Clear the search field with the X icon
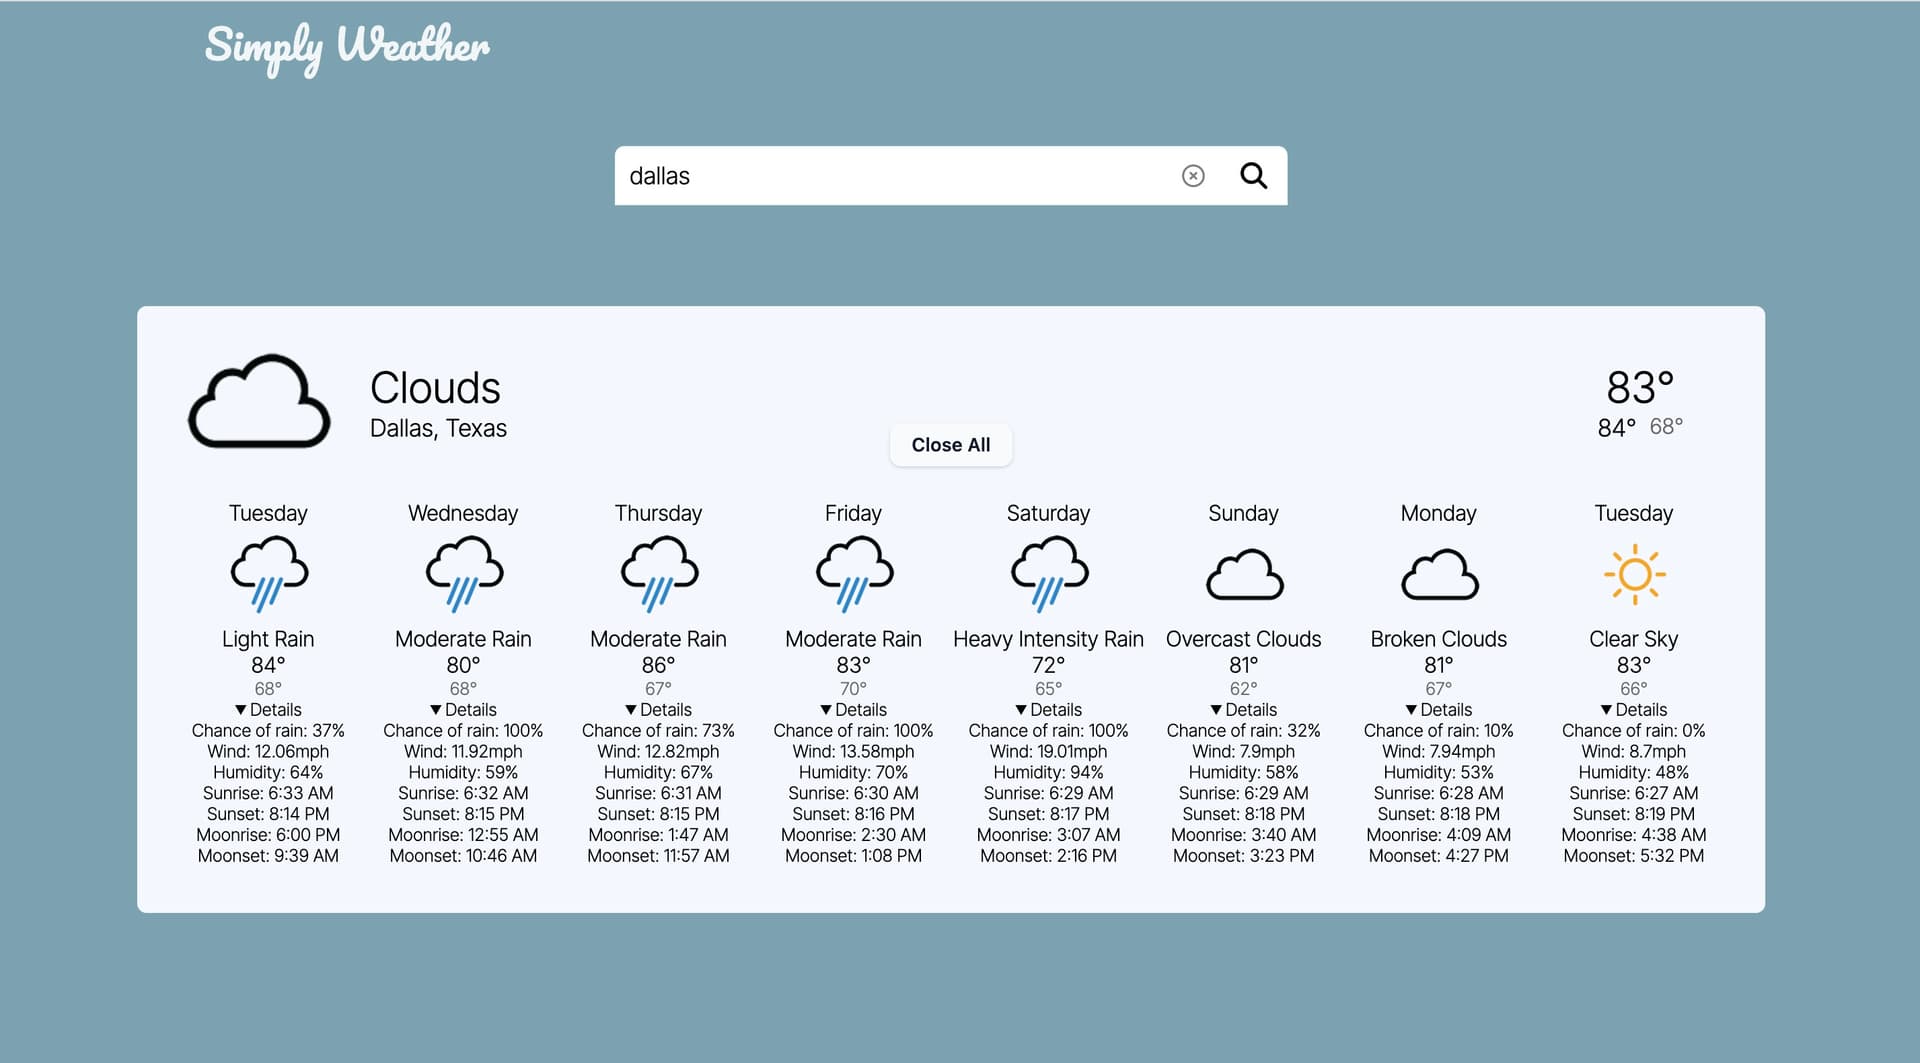The width and height of the screenshot is (1920, 1063). coord(1193,176)
